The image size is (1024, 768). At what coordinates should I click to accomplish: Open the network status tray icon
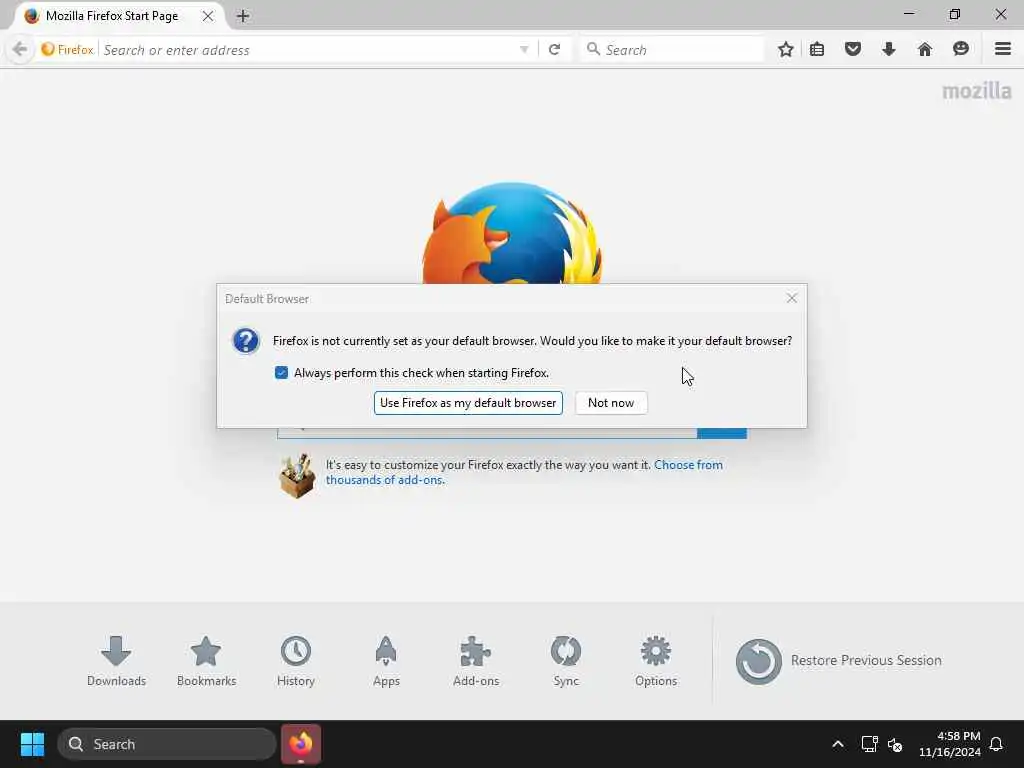[x=869, y=744]
